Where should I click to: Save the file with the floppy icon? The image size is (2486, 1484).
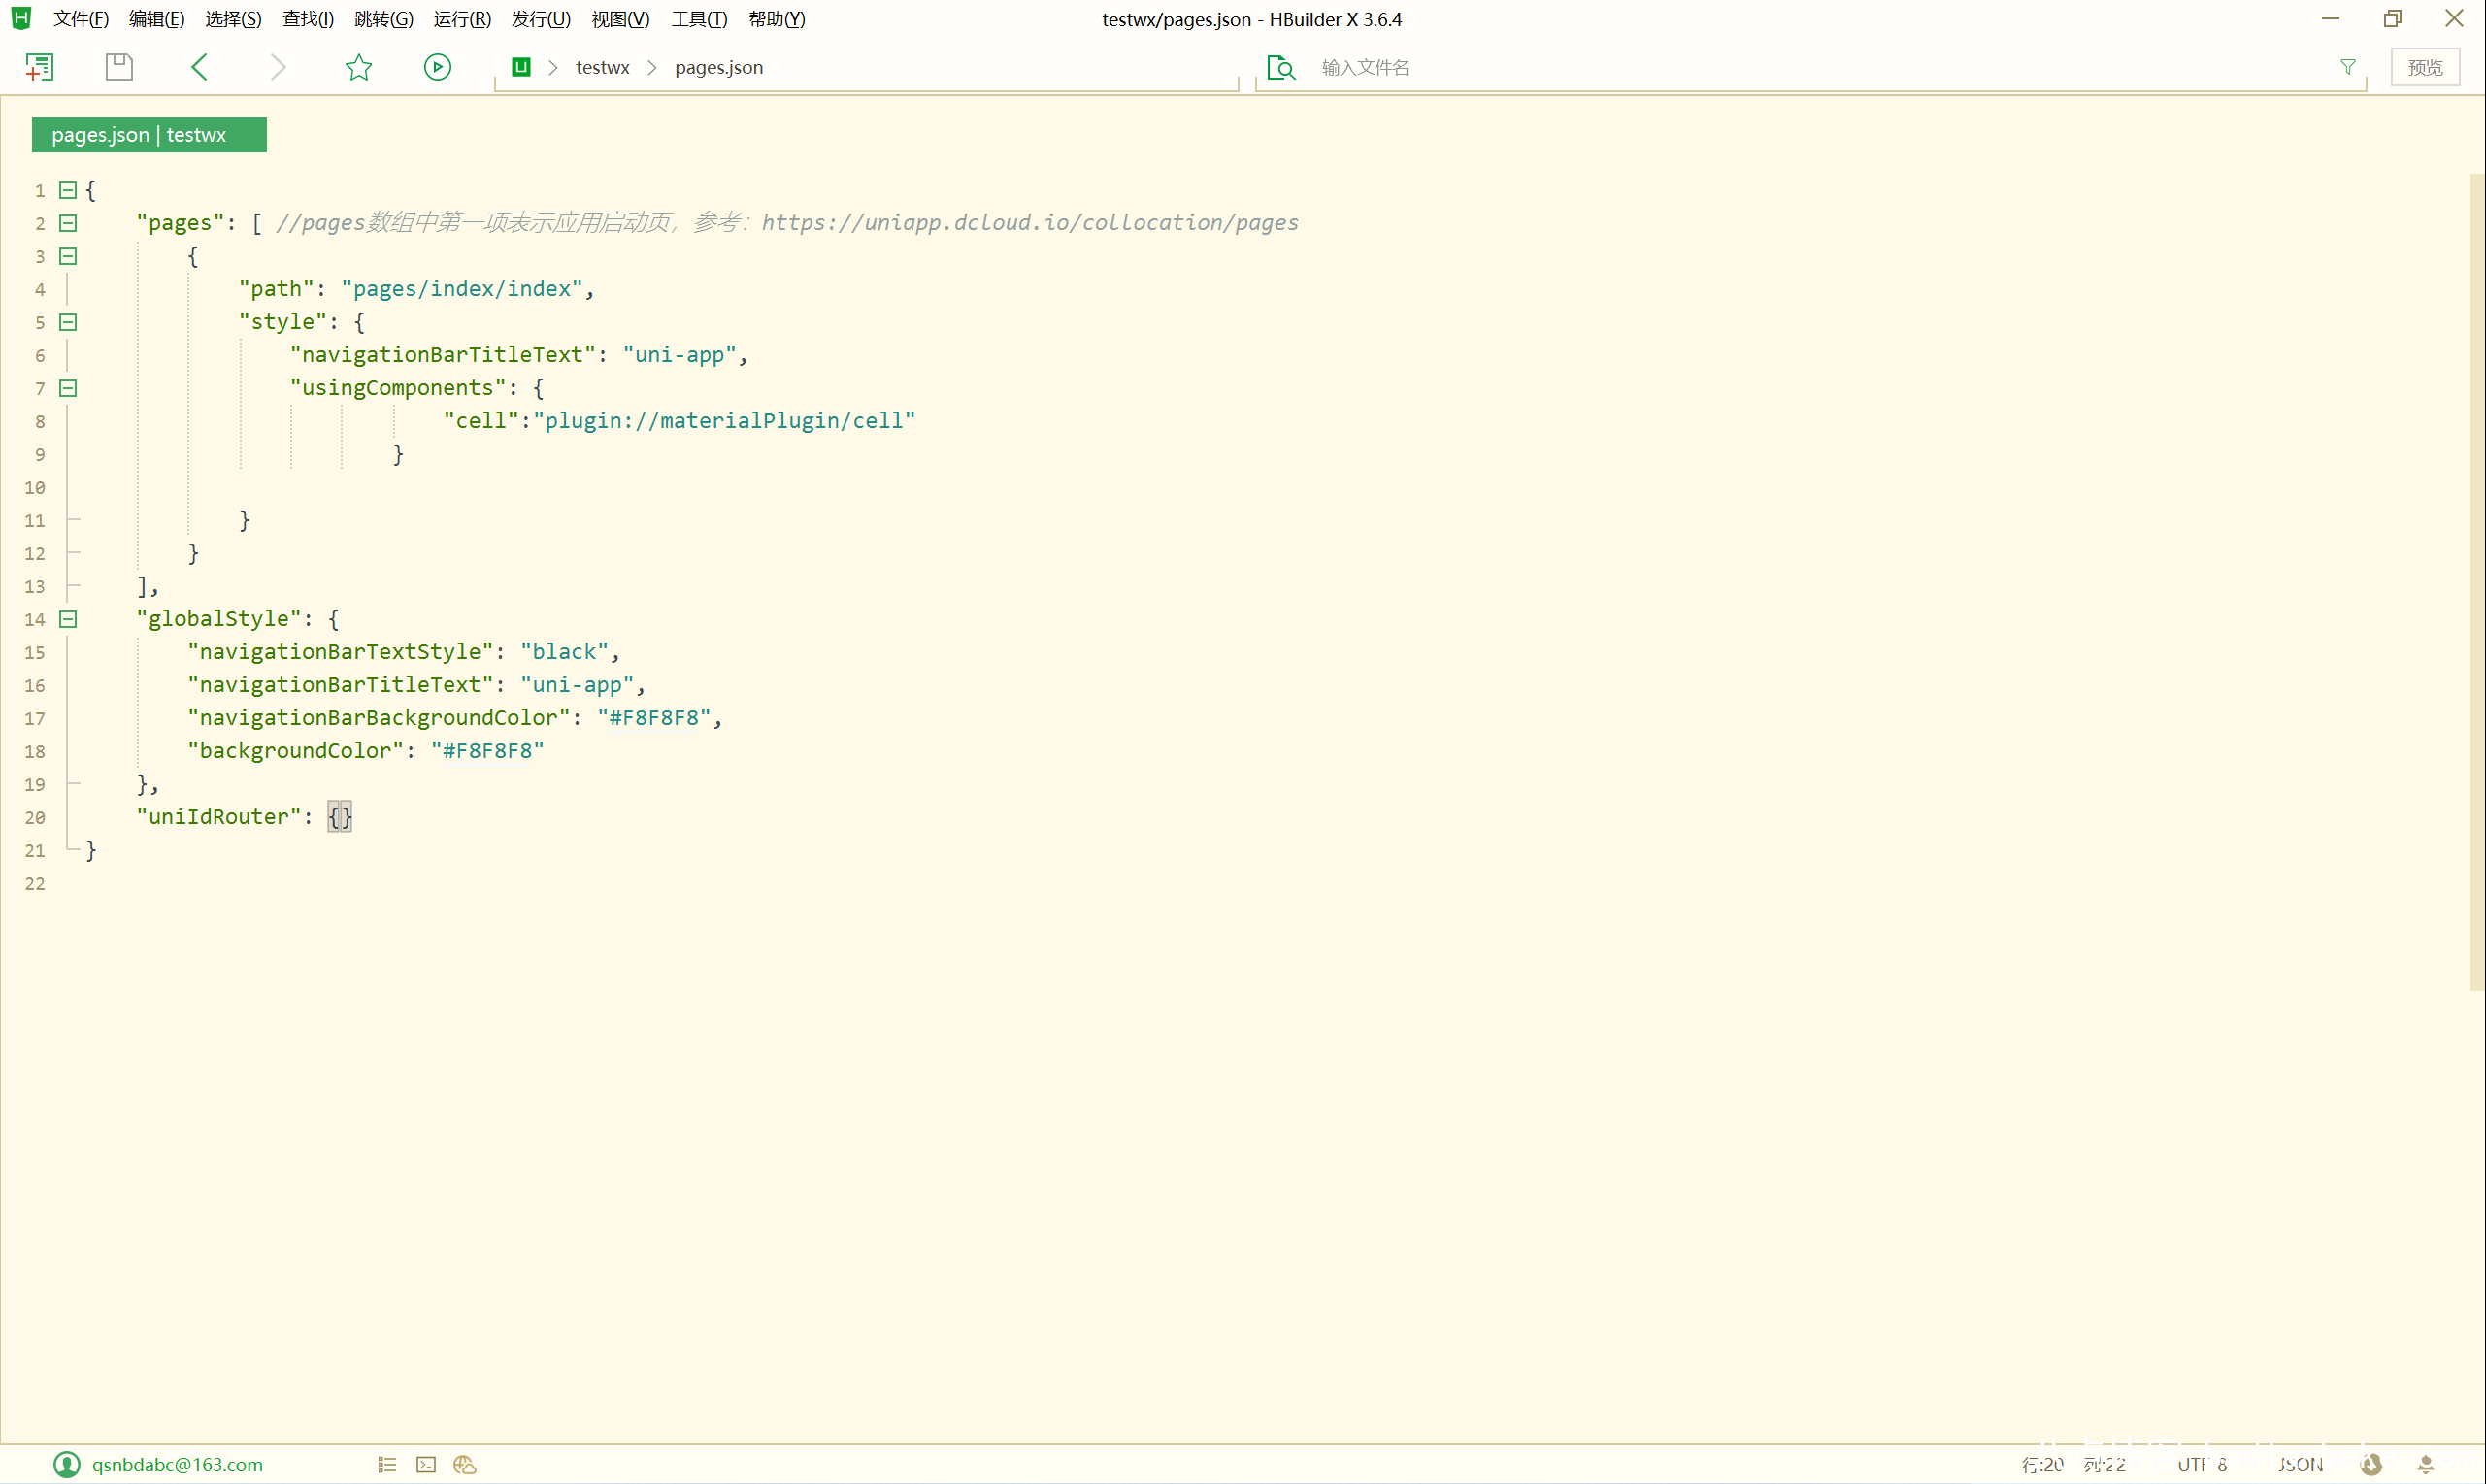tap(119, 67)
